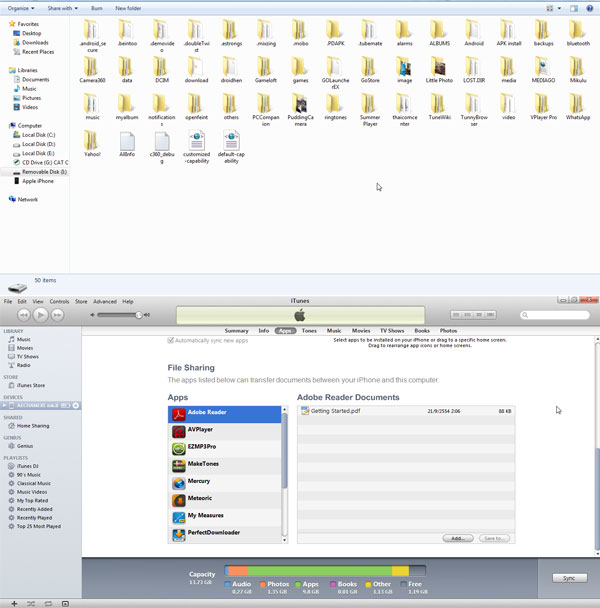The height and width of the screenshot is (608, 600).
Task: Open the Recently Added playlist
Action: point(30,509)
